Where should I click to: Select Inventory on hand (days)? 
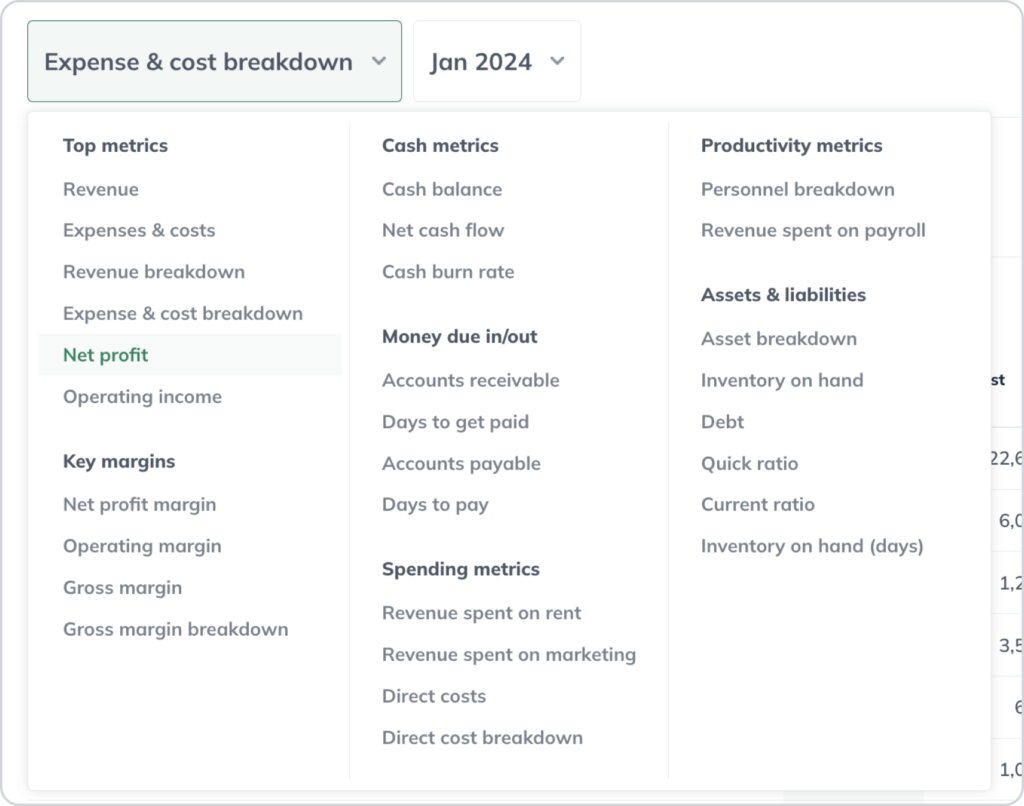[x=812, y=546]
